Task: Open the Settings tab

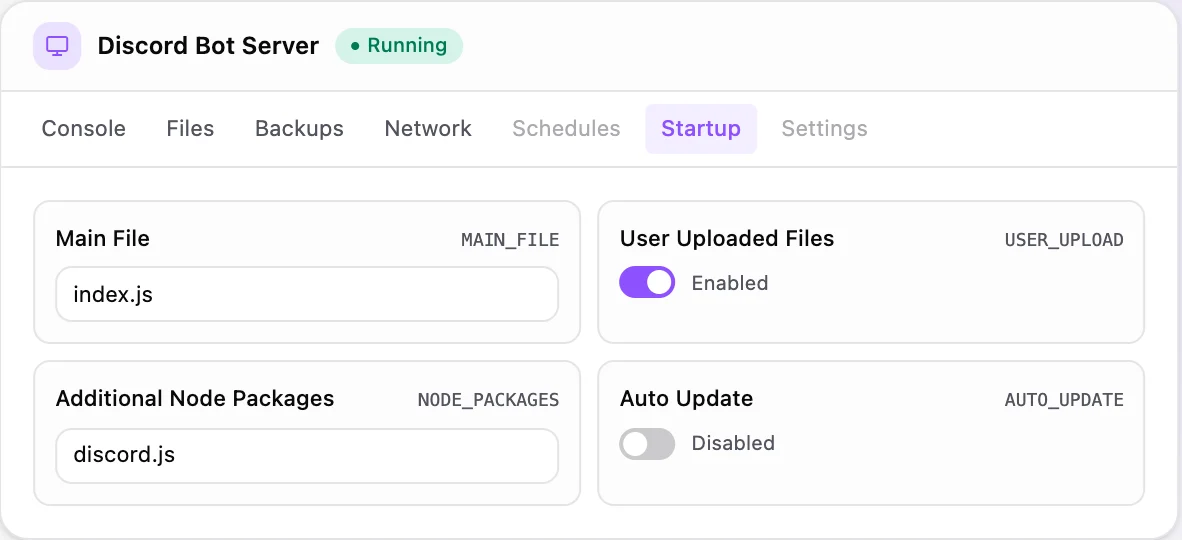Action: [824, 129]
